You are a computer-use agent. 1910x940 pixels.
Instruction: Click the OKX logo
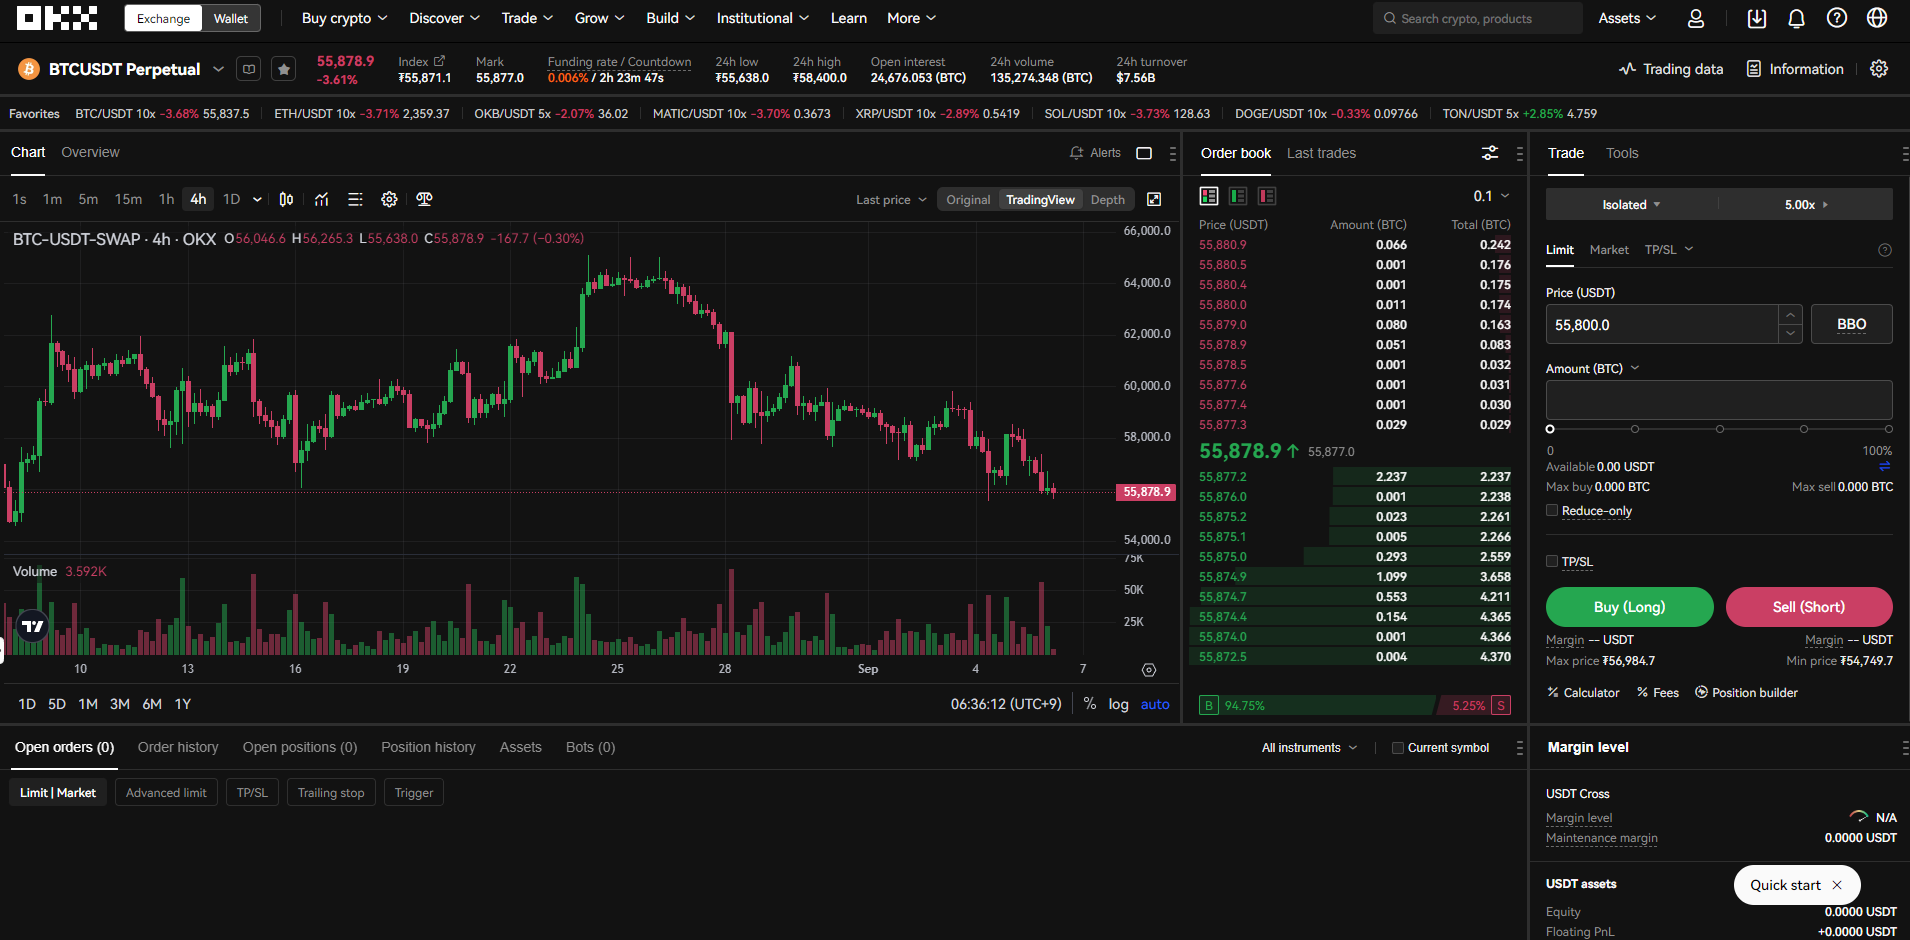pos(57,18)
